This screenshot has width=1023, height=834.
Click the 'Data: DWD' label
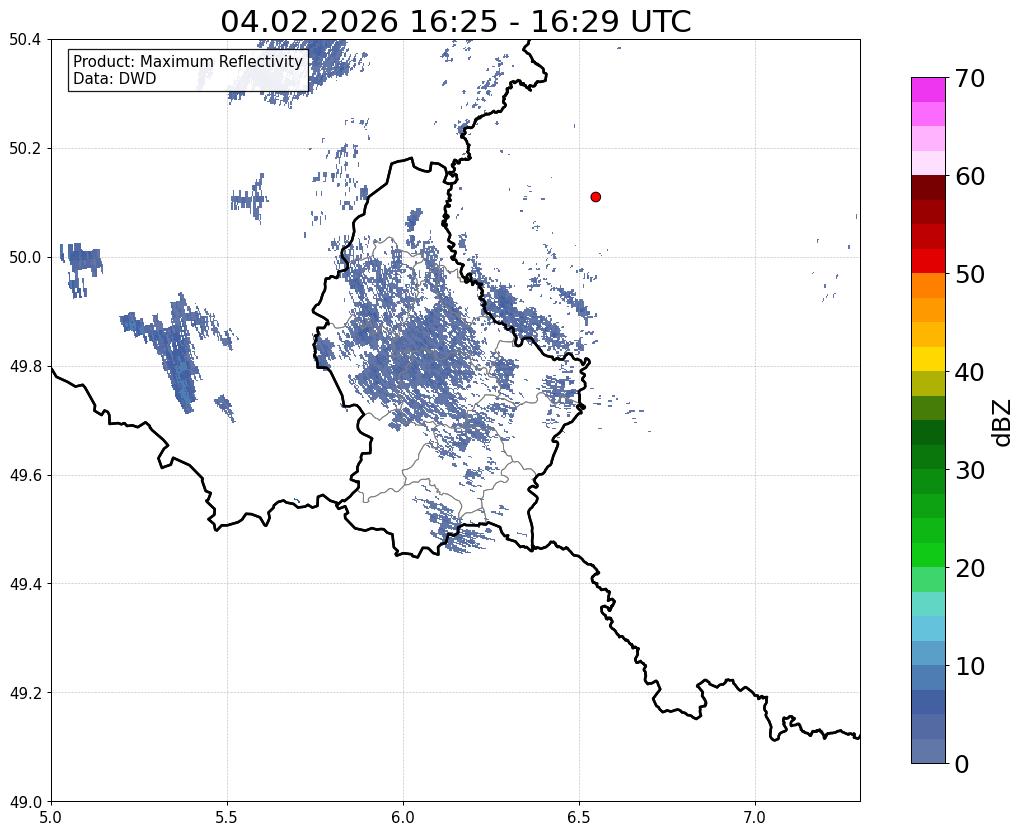tap(115, 79)
